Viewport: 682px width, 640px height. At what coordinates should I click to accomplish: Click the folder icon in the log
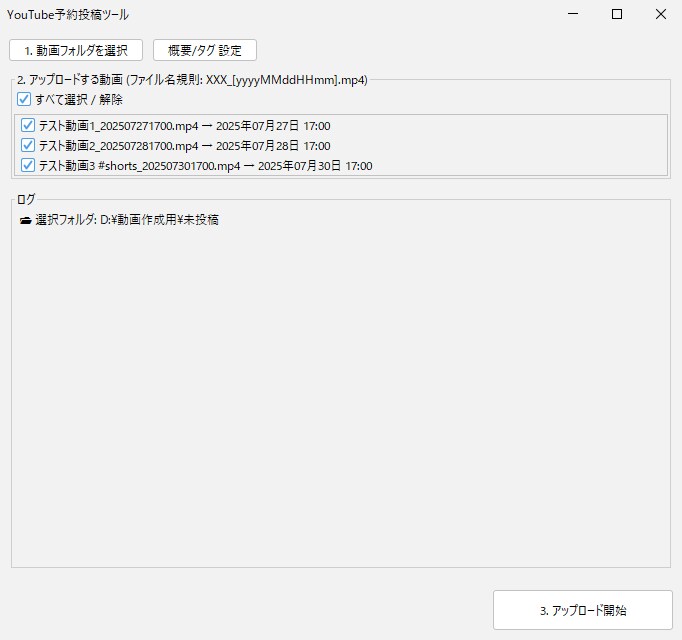point(26,220)
